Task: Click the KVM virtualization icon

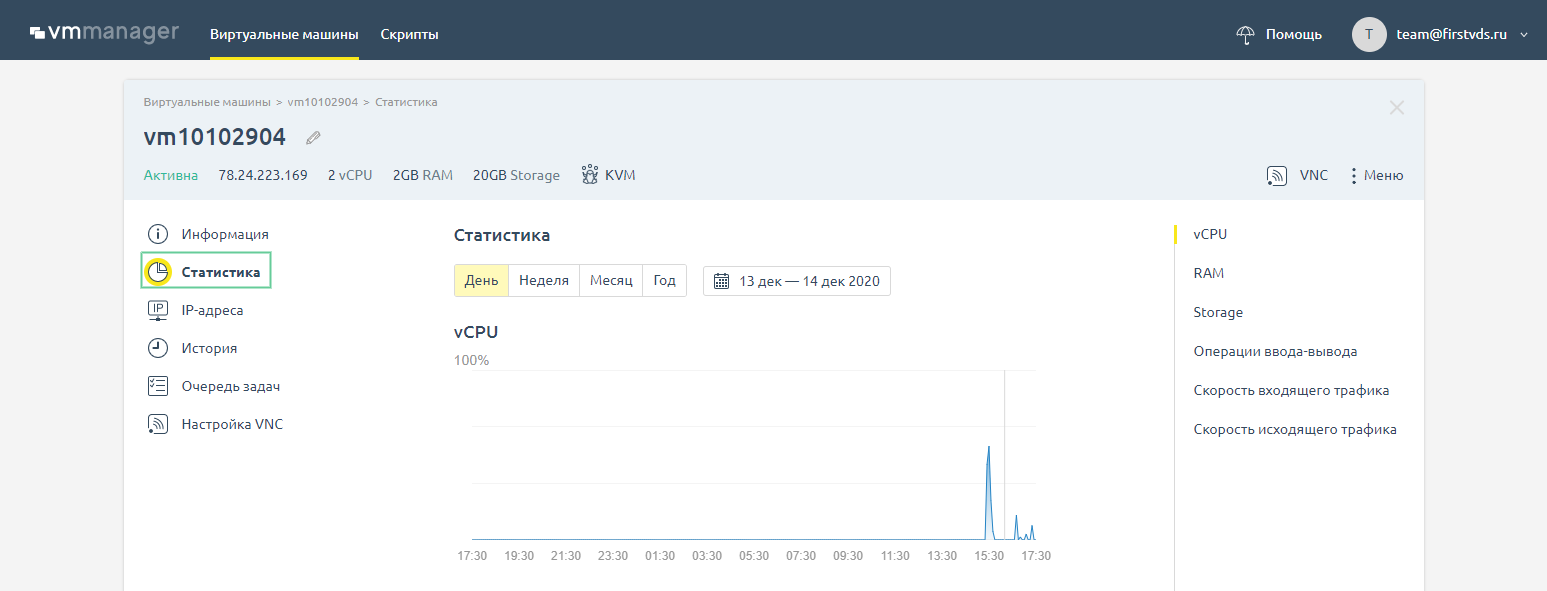Action: pyautogui.click(x=590, y=175)
